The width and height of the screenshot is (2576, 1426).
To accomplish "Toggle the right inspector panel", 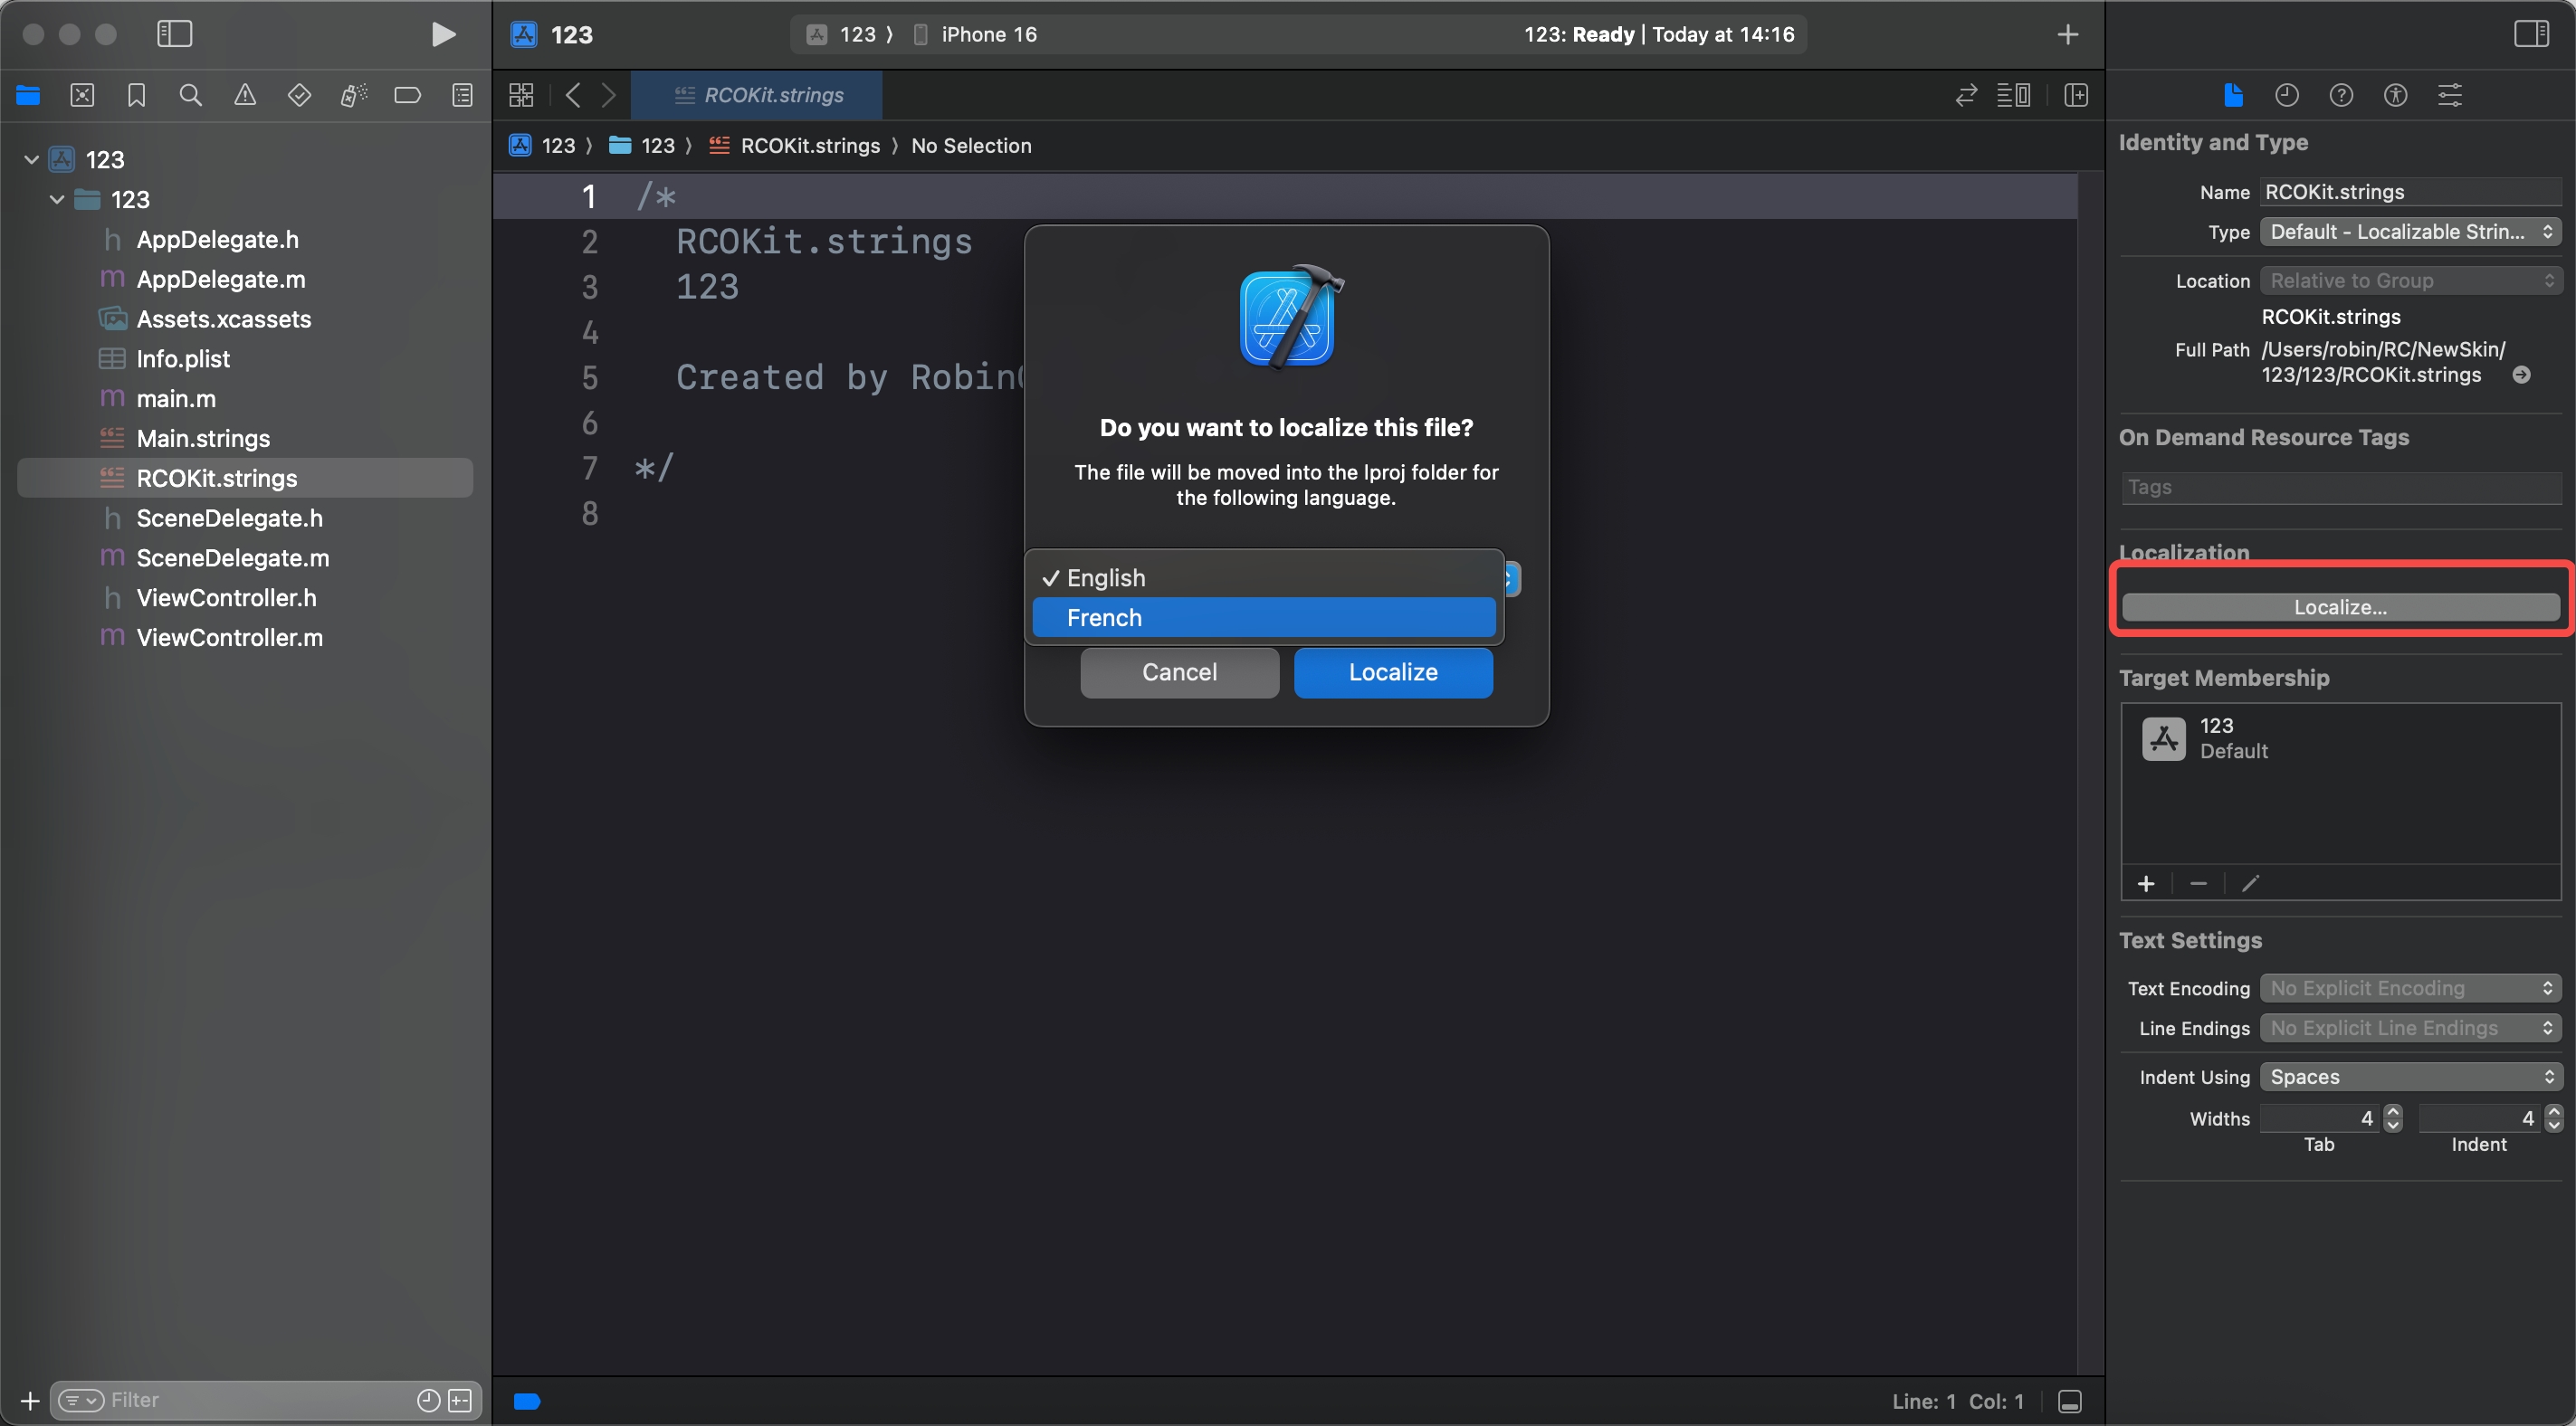I will (2530, 35).
